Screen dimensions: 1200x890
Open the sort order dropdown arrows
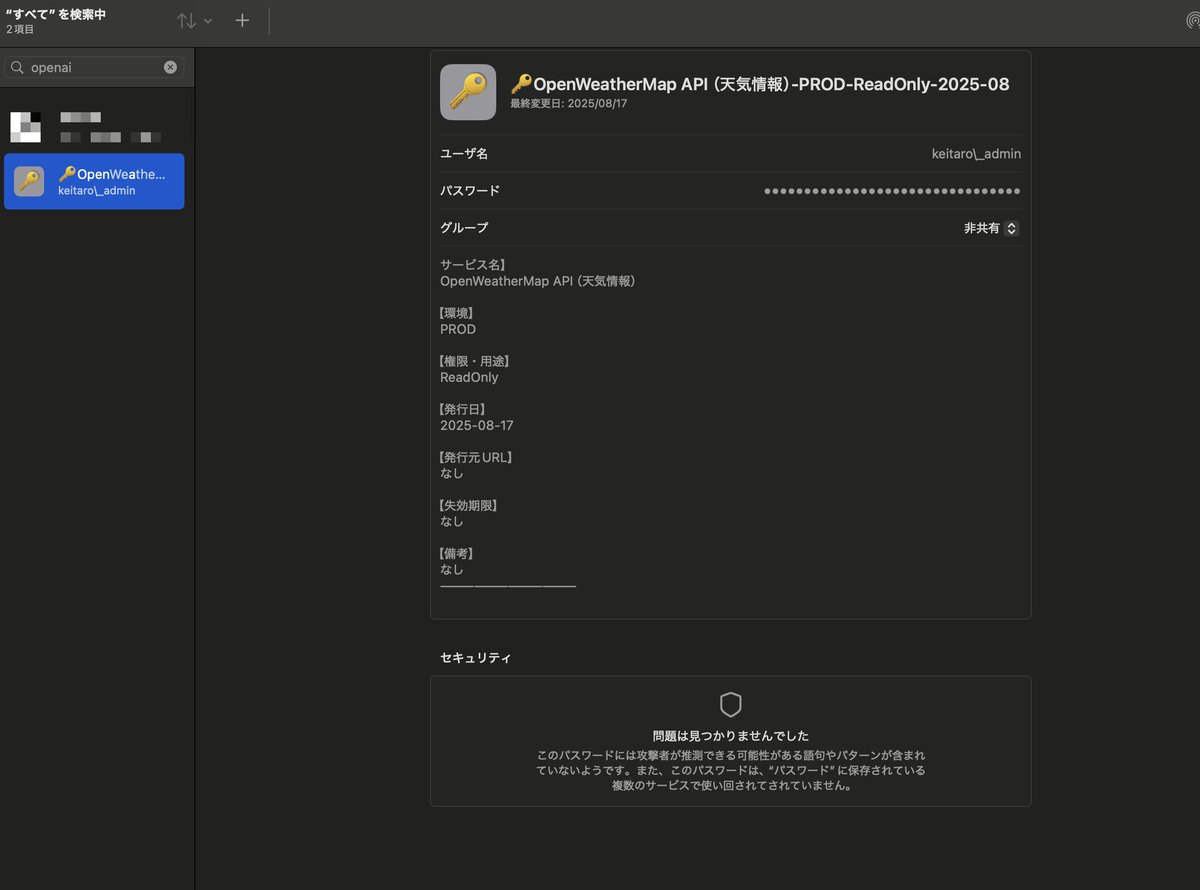tap(194, 20)
